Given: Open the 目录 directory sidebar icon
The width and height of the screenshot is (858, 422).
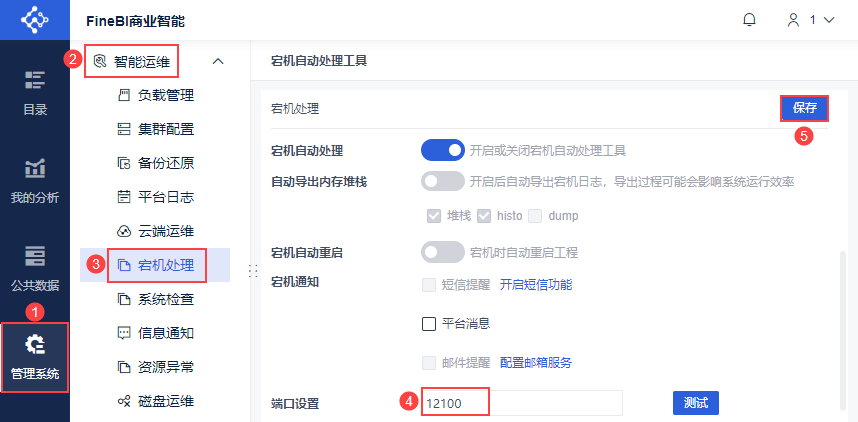Looking at the screenshot, I should (35, 80).
